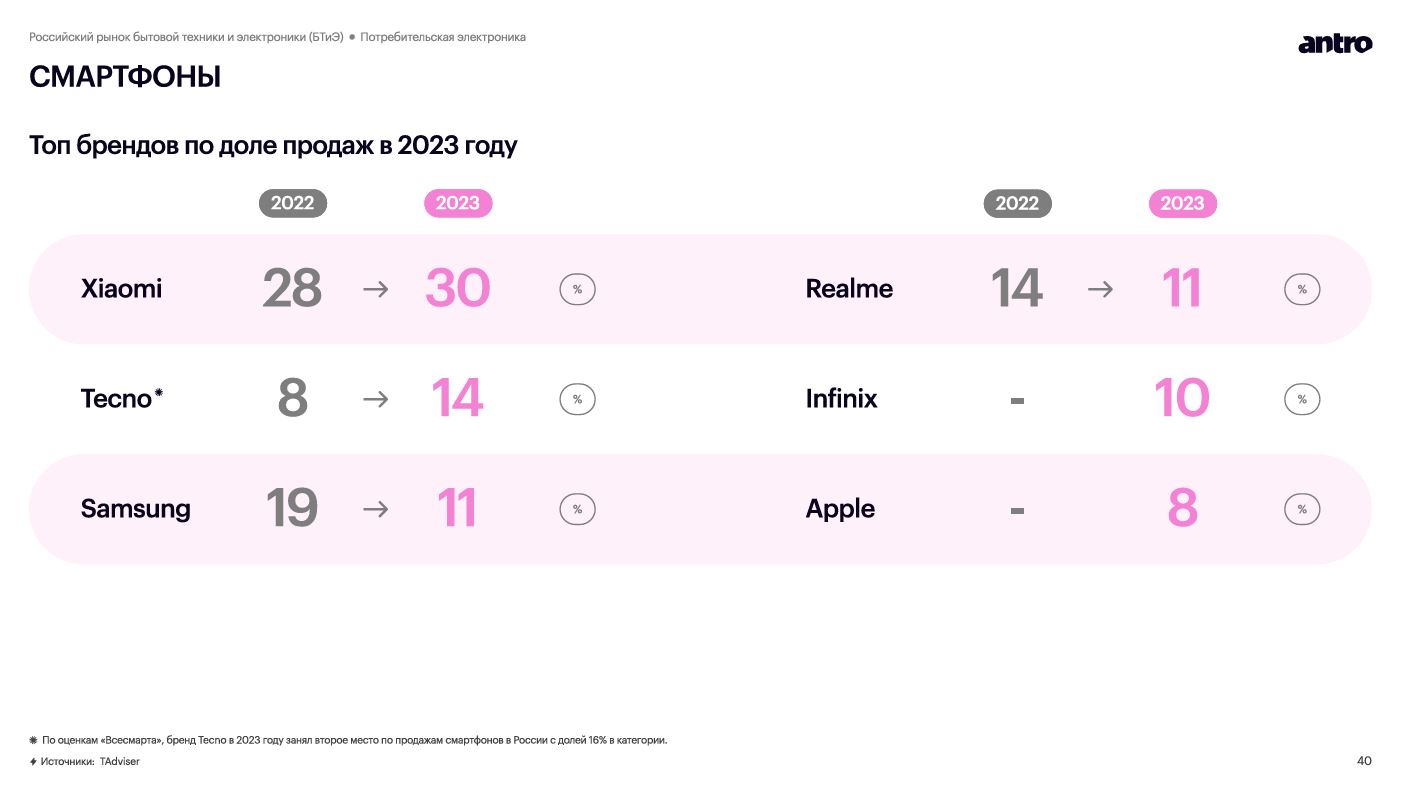Click the percent icon in Infinix row
Viewport: 1407px width, 785px height.
click(x=1302, y=399)
